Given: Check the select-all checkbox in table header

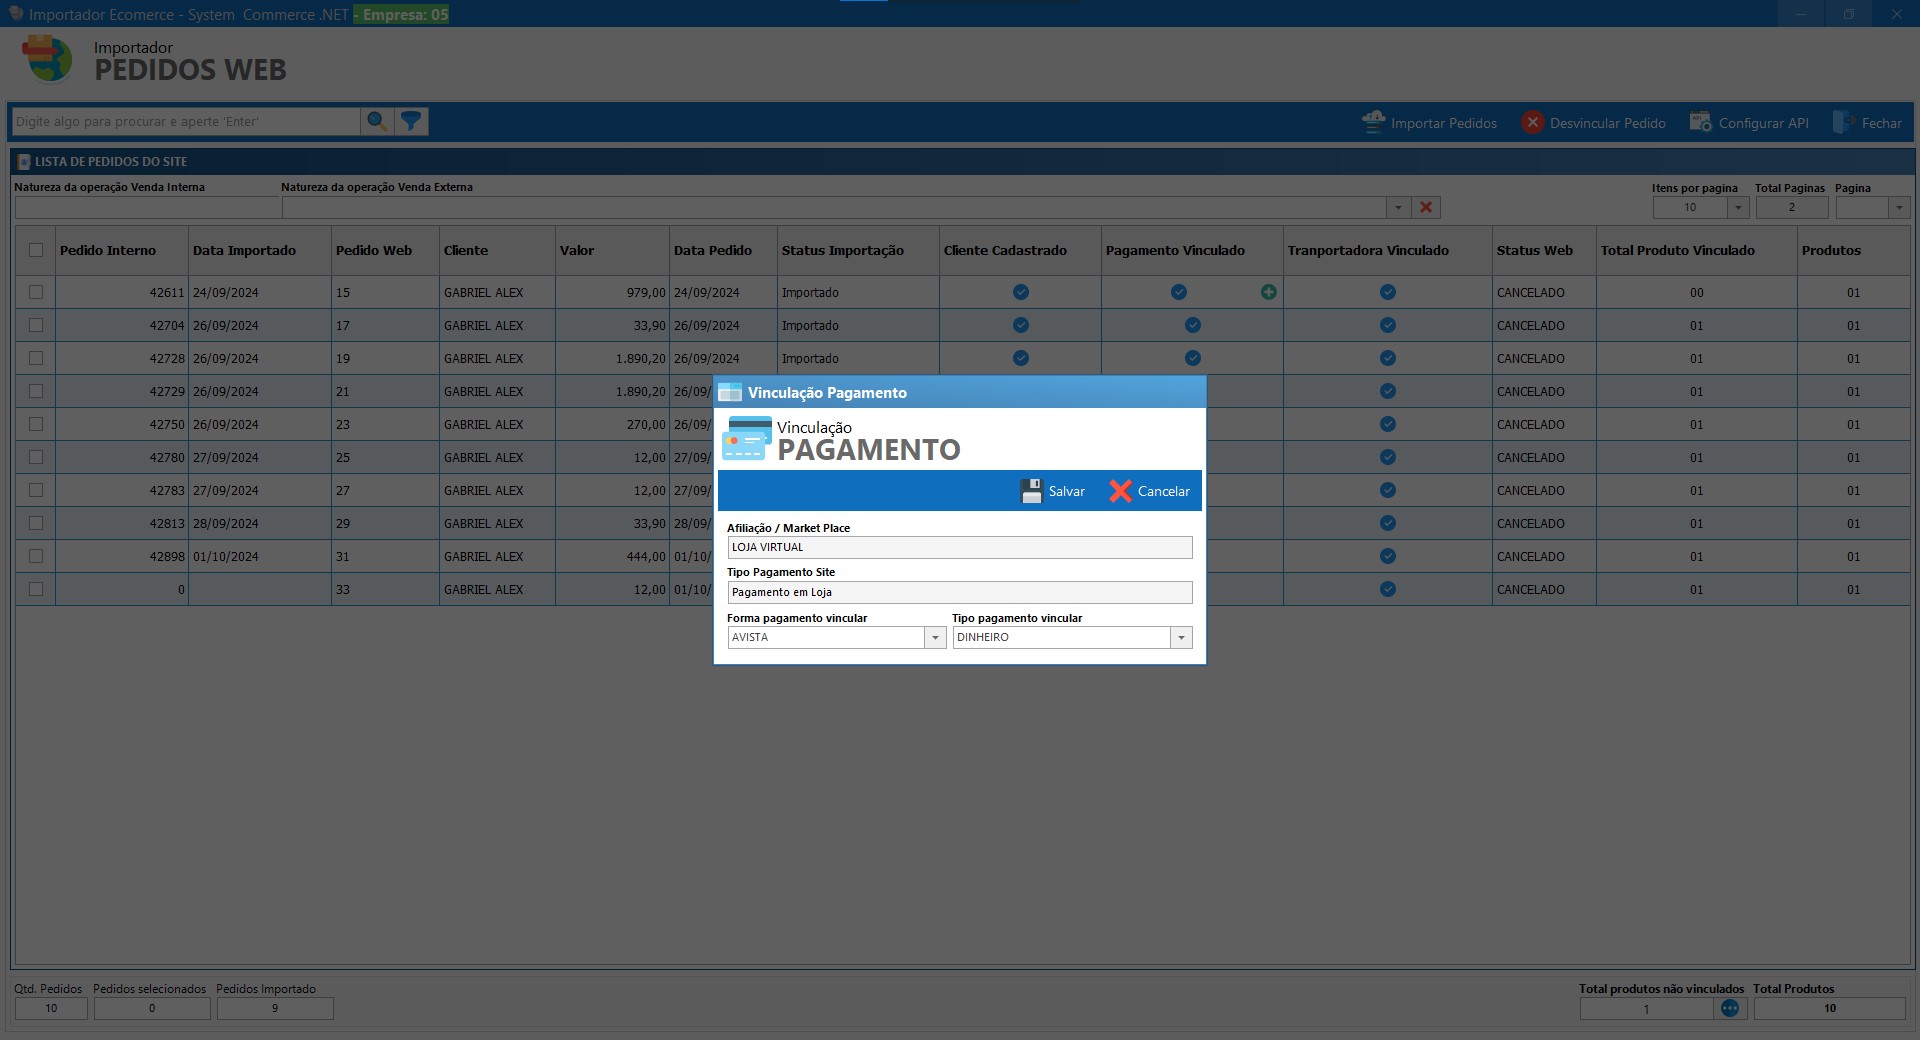Looking at the screenshot, I should coord(36,251).
